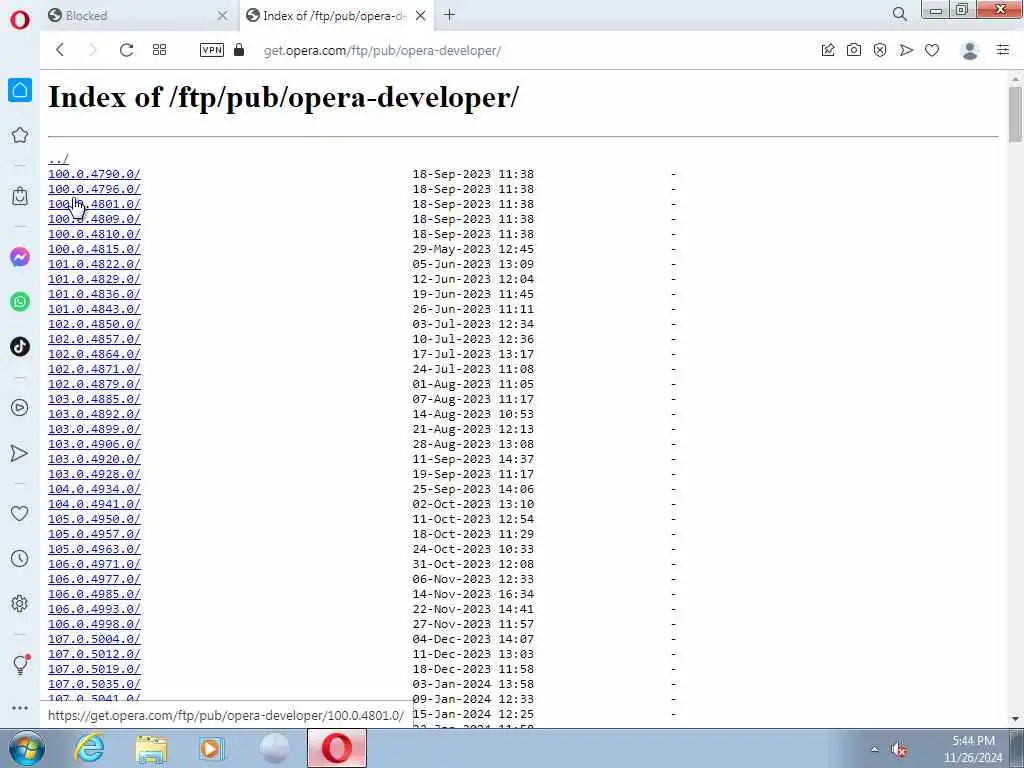Open the 100.0.4815.0/ folder link
The width and height of the screenshot is (1024, 768).
[x=94, y=249]
